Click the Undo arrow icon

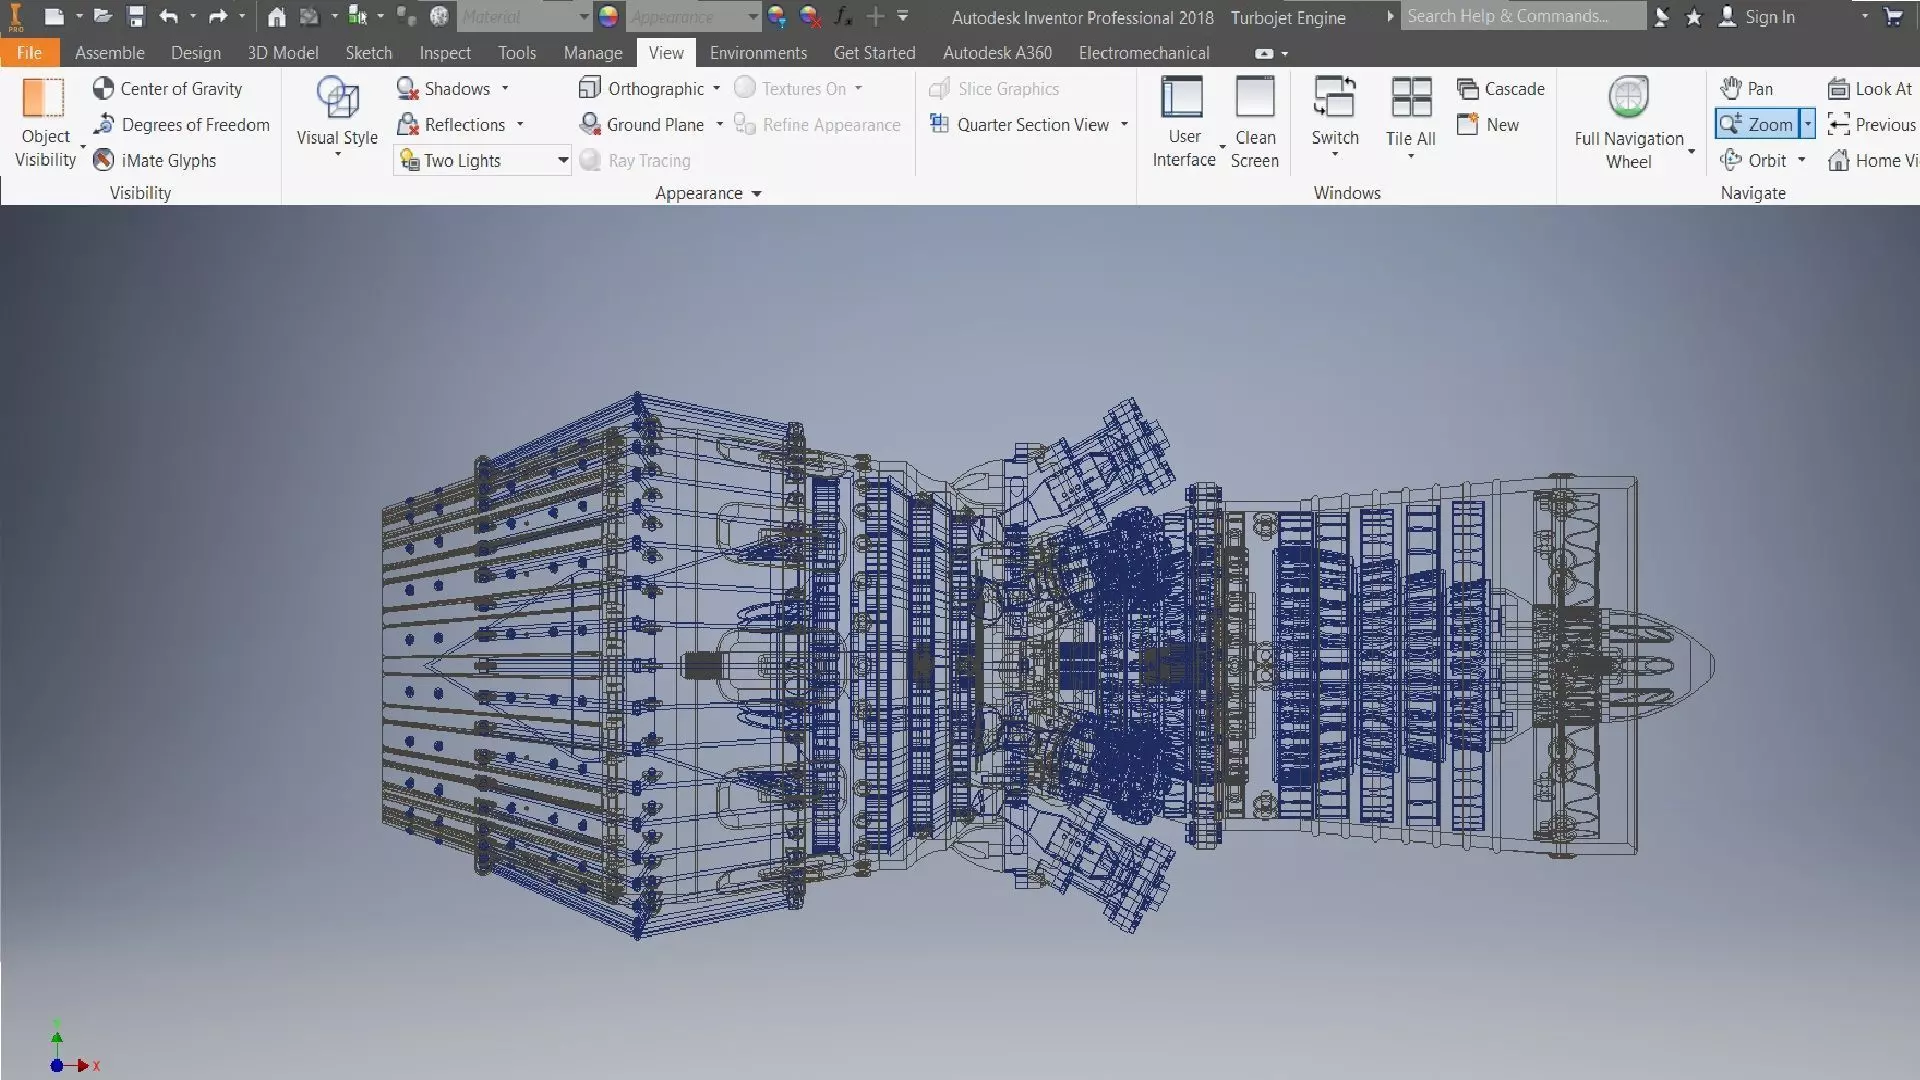click(168, 16)
